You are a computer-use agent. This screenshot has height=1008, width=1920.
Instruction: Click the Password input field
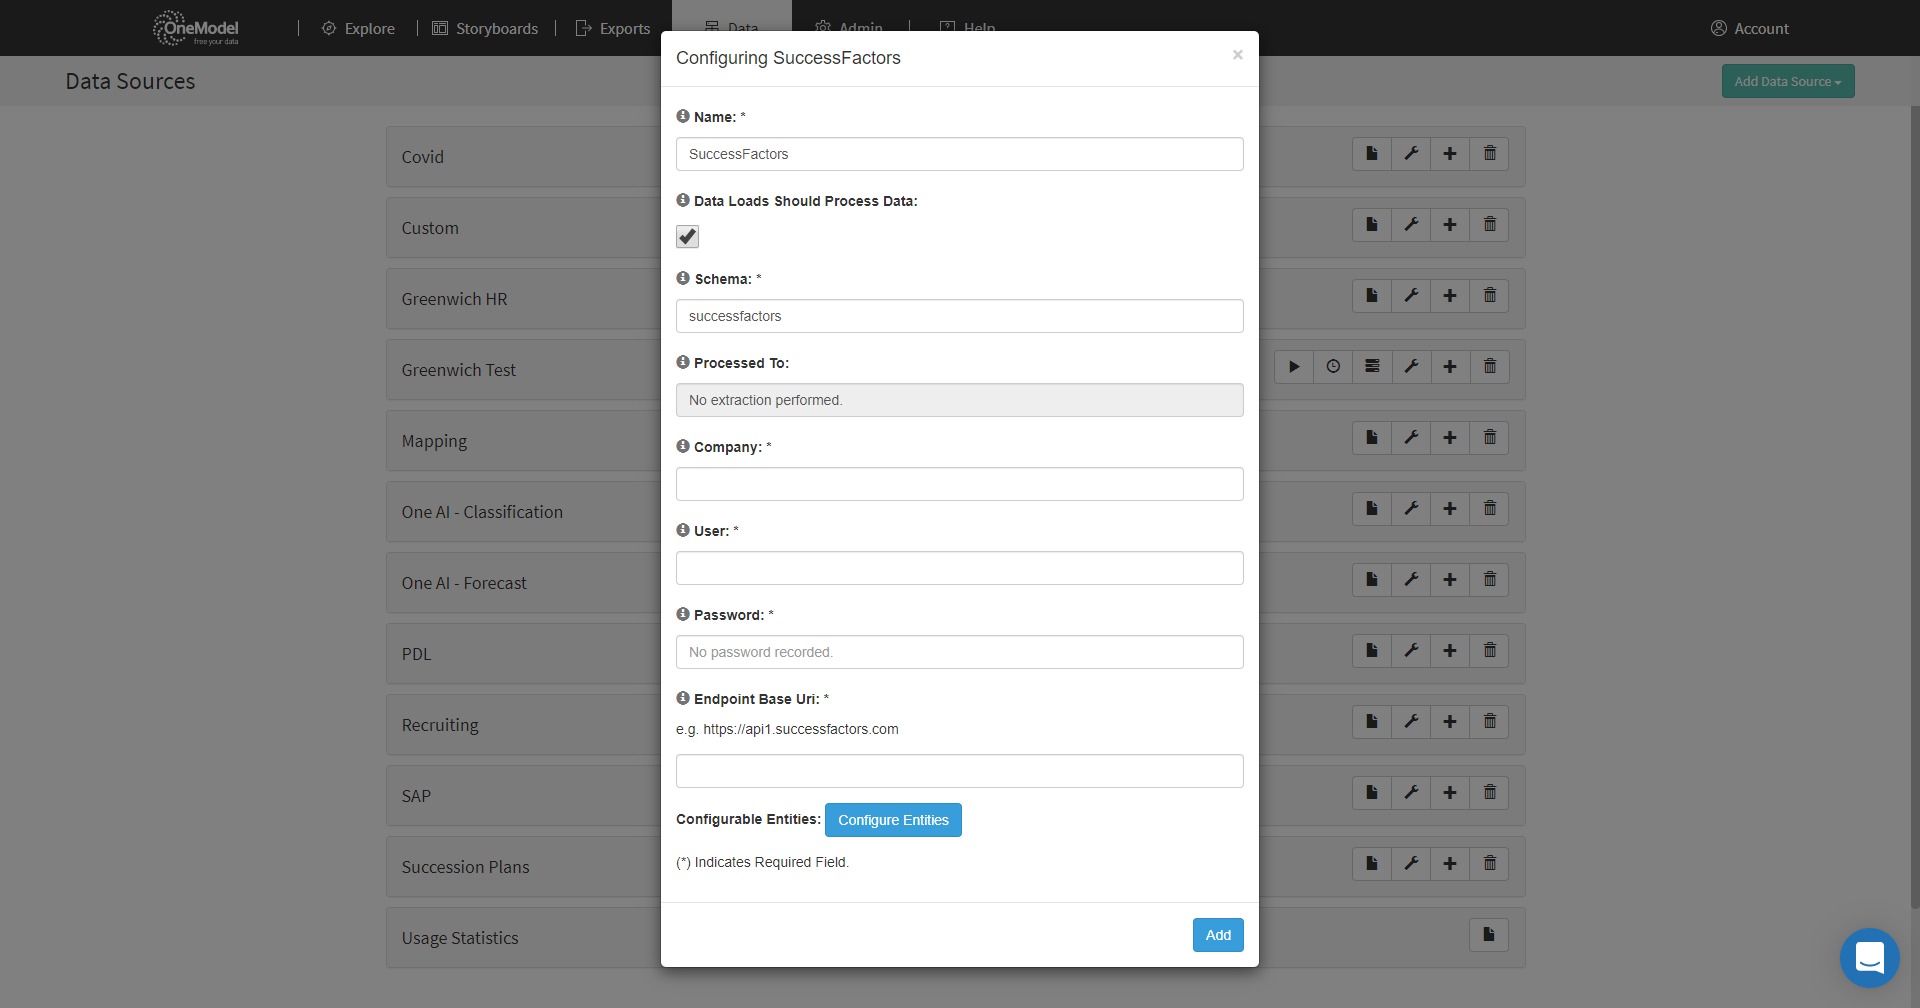pyautogui.click(x=960, y=652)
